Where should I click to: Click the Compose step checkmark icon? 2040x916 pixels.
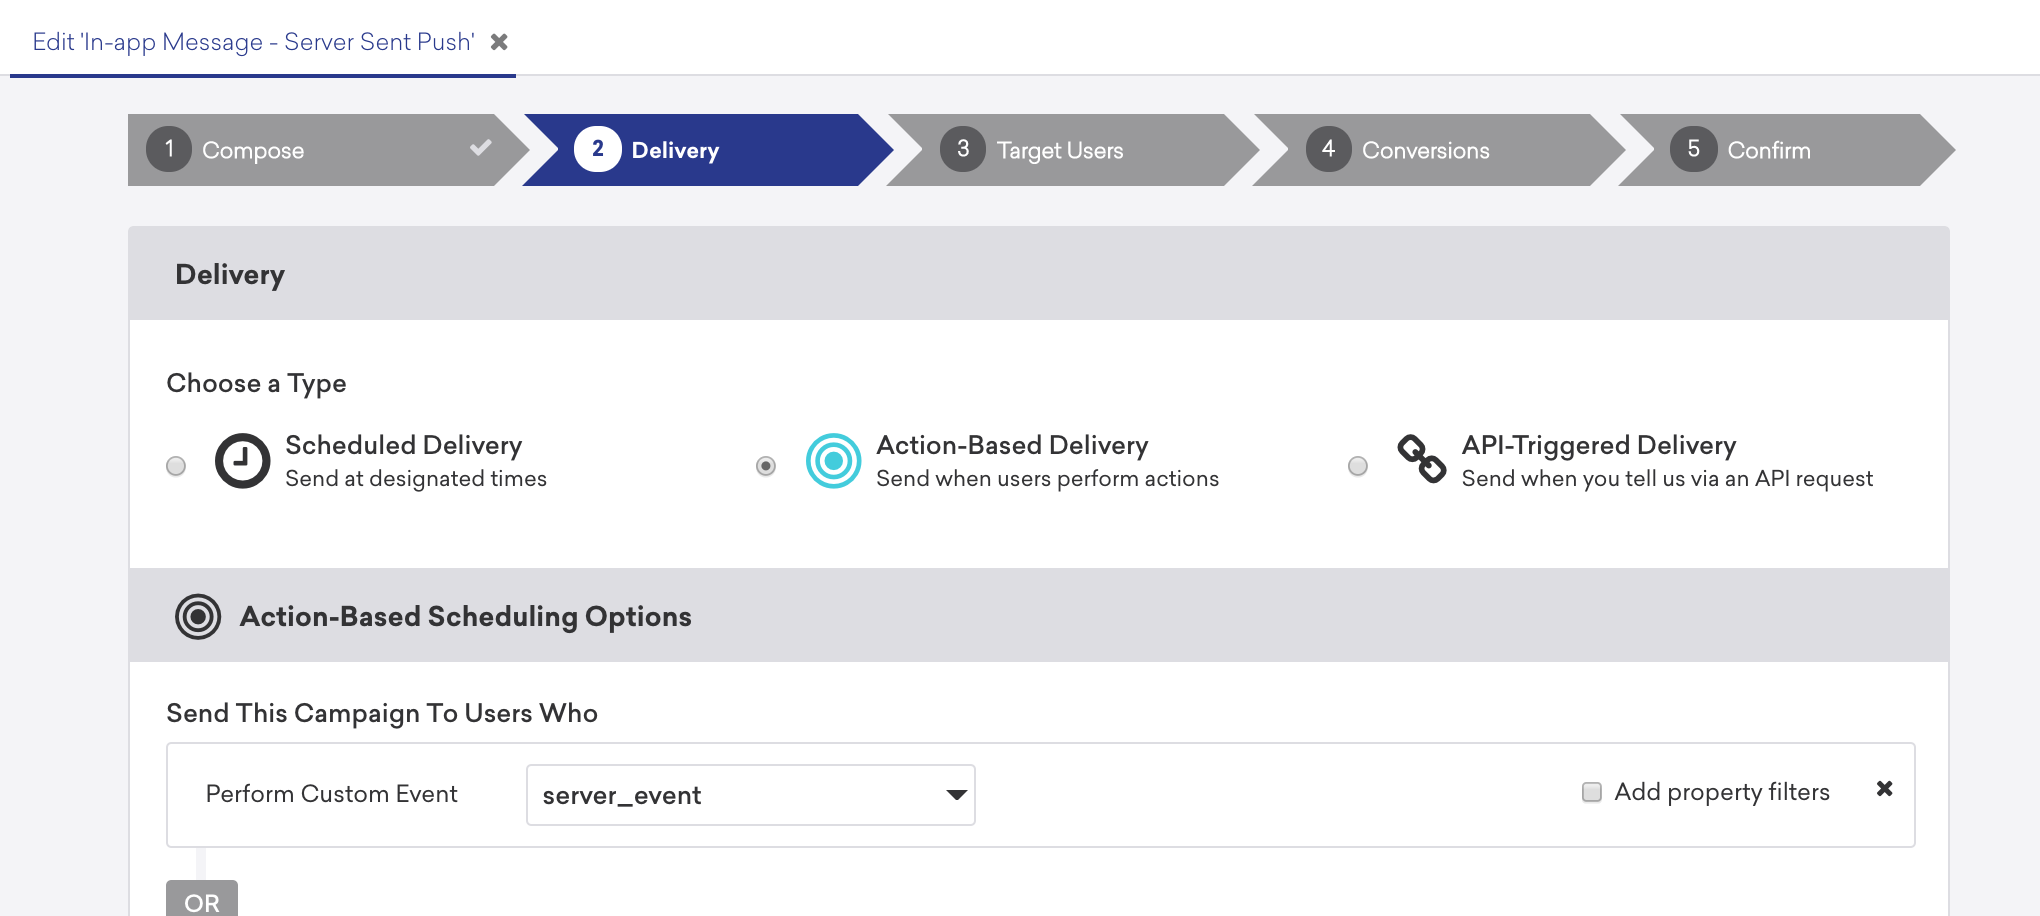tap(481, 148)
